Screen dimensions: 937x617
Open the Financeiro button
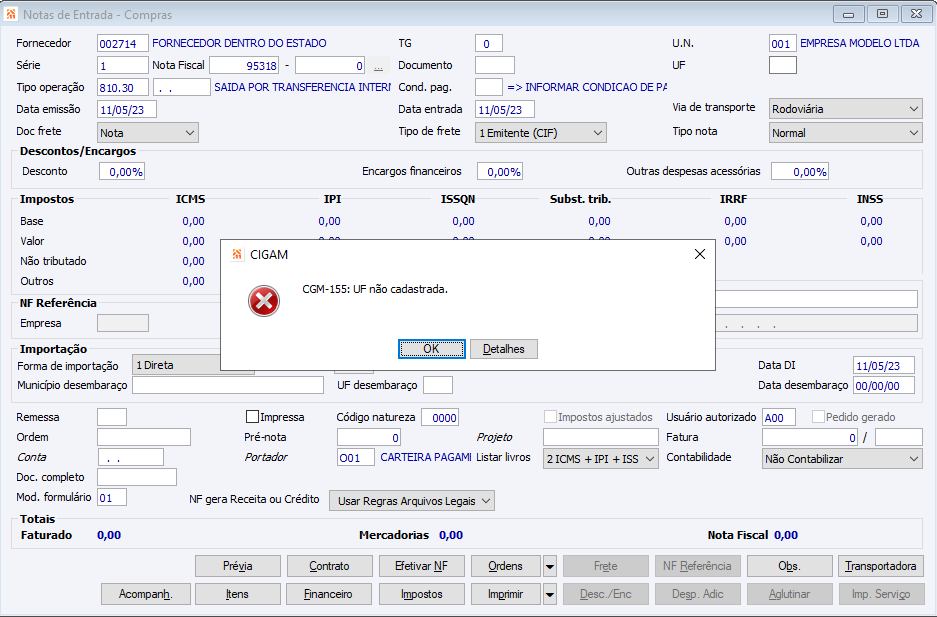[x=329, y=594]
